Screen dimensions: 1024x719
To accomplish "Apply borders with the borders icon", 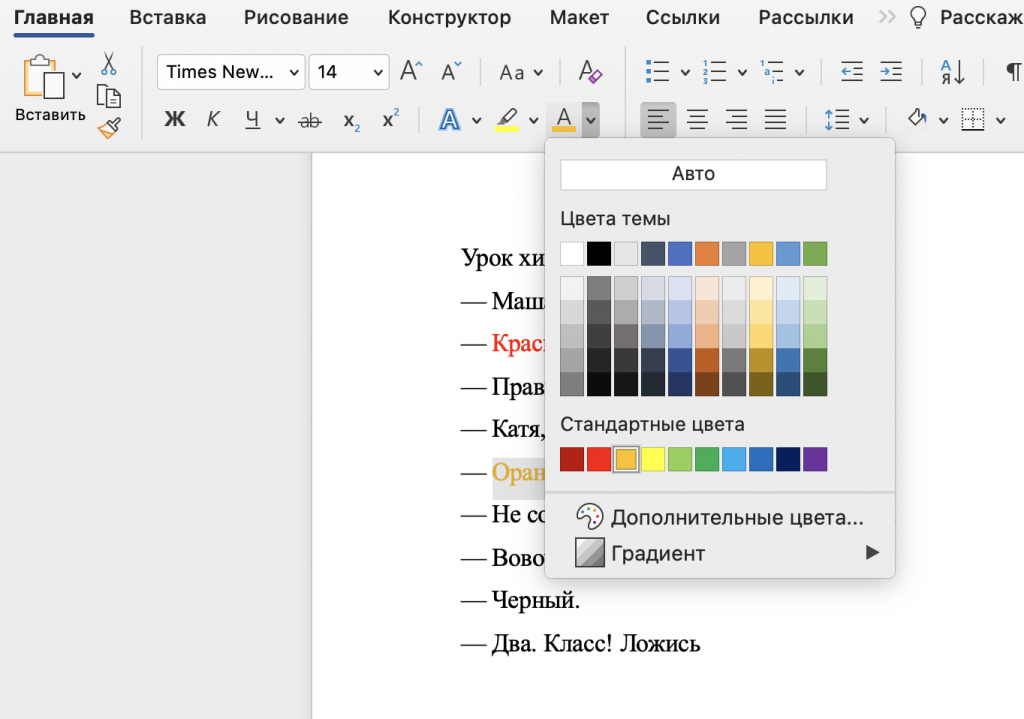I will [x=972, y=120].
